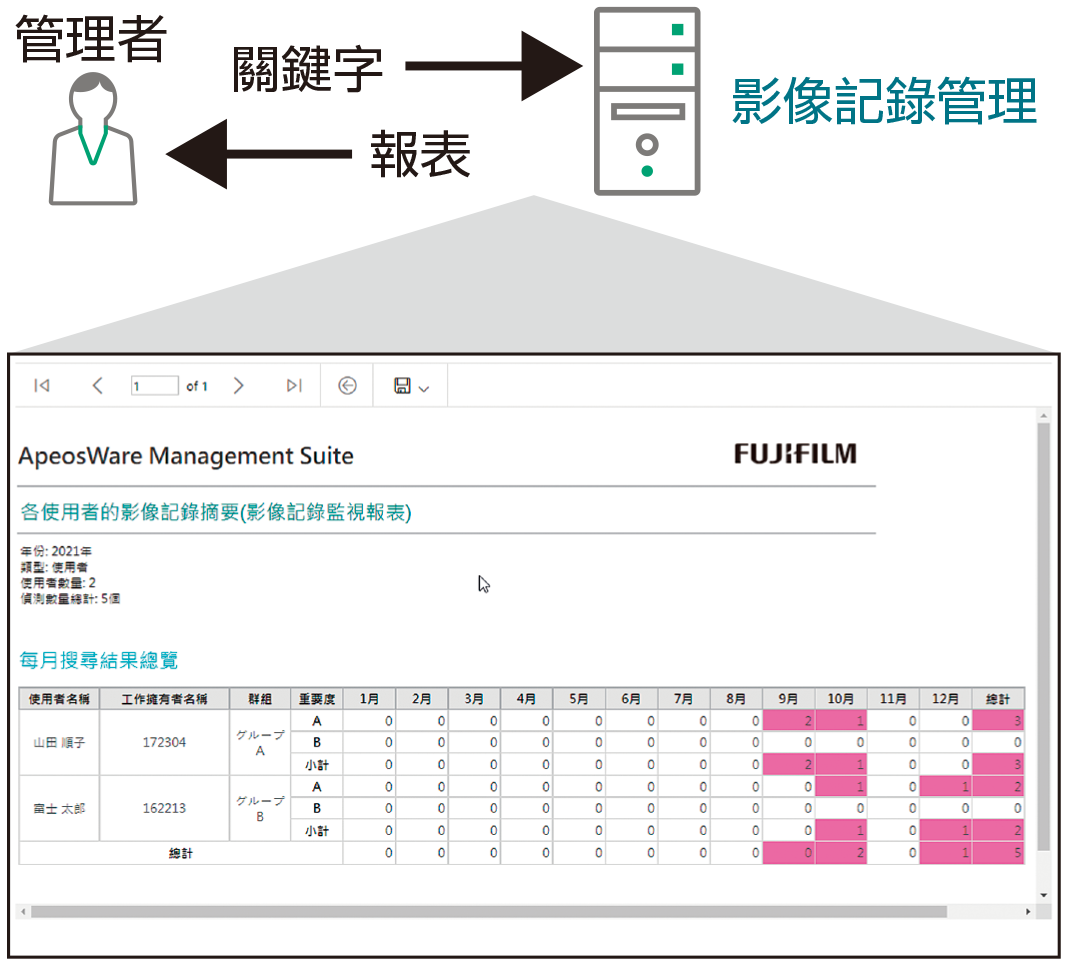Screen dimensions: 1068x966
Task: Select user cell '山田 順子'
Action: point(59,743)
